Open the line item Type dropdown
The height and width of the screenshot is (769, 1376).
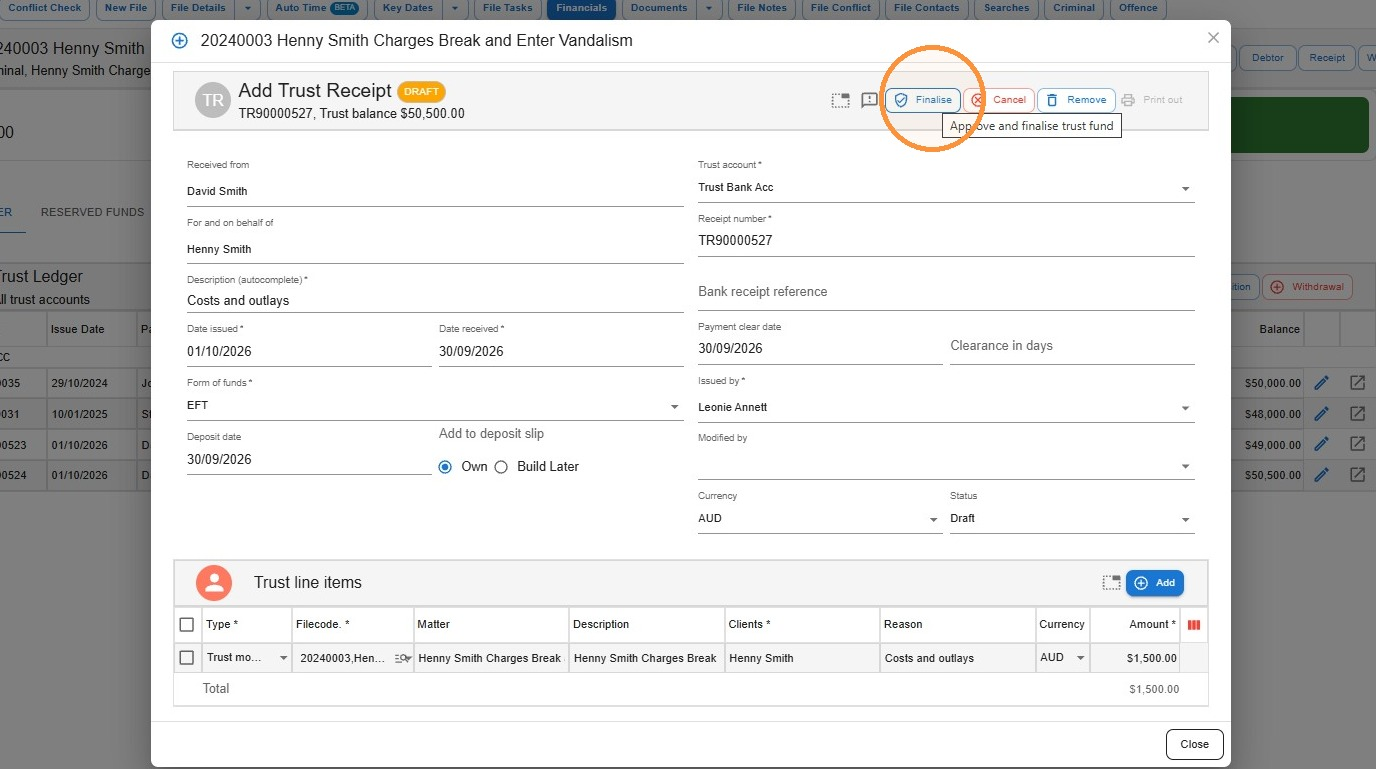(283, 658)
